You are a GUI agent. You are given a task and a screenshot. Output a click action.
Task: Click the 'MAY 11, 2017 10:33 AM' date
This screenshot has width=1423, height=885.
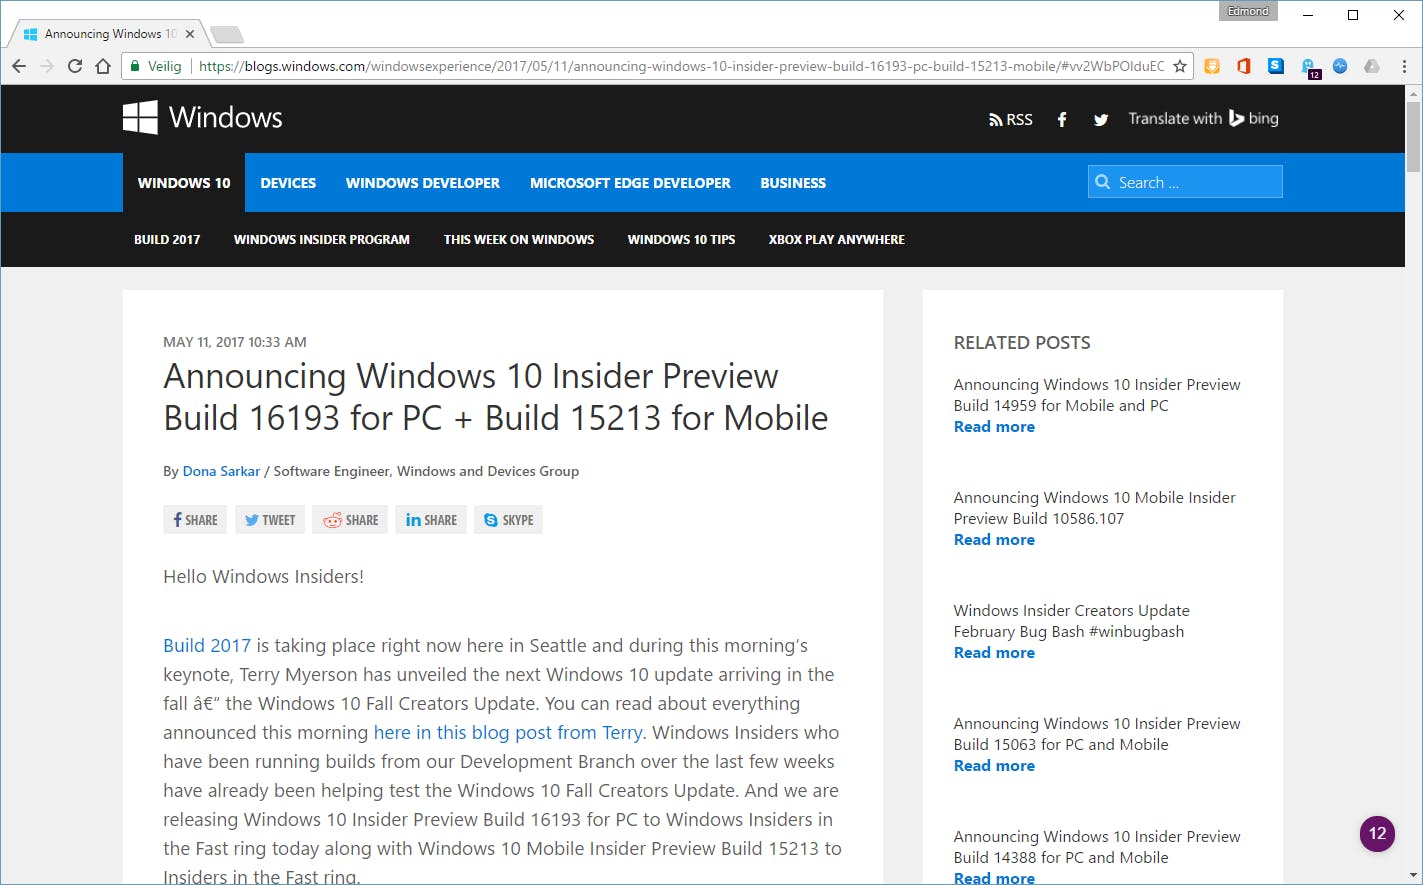[x=235, y=342]
